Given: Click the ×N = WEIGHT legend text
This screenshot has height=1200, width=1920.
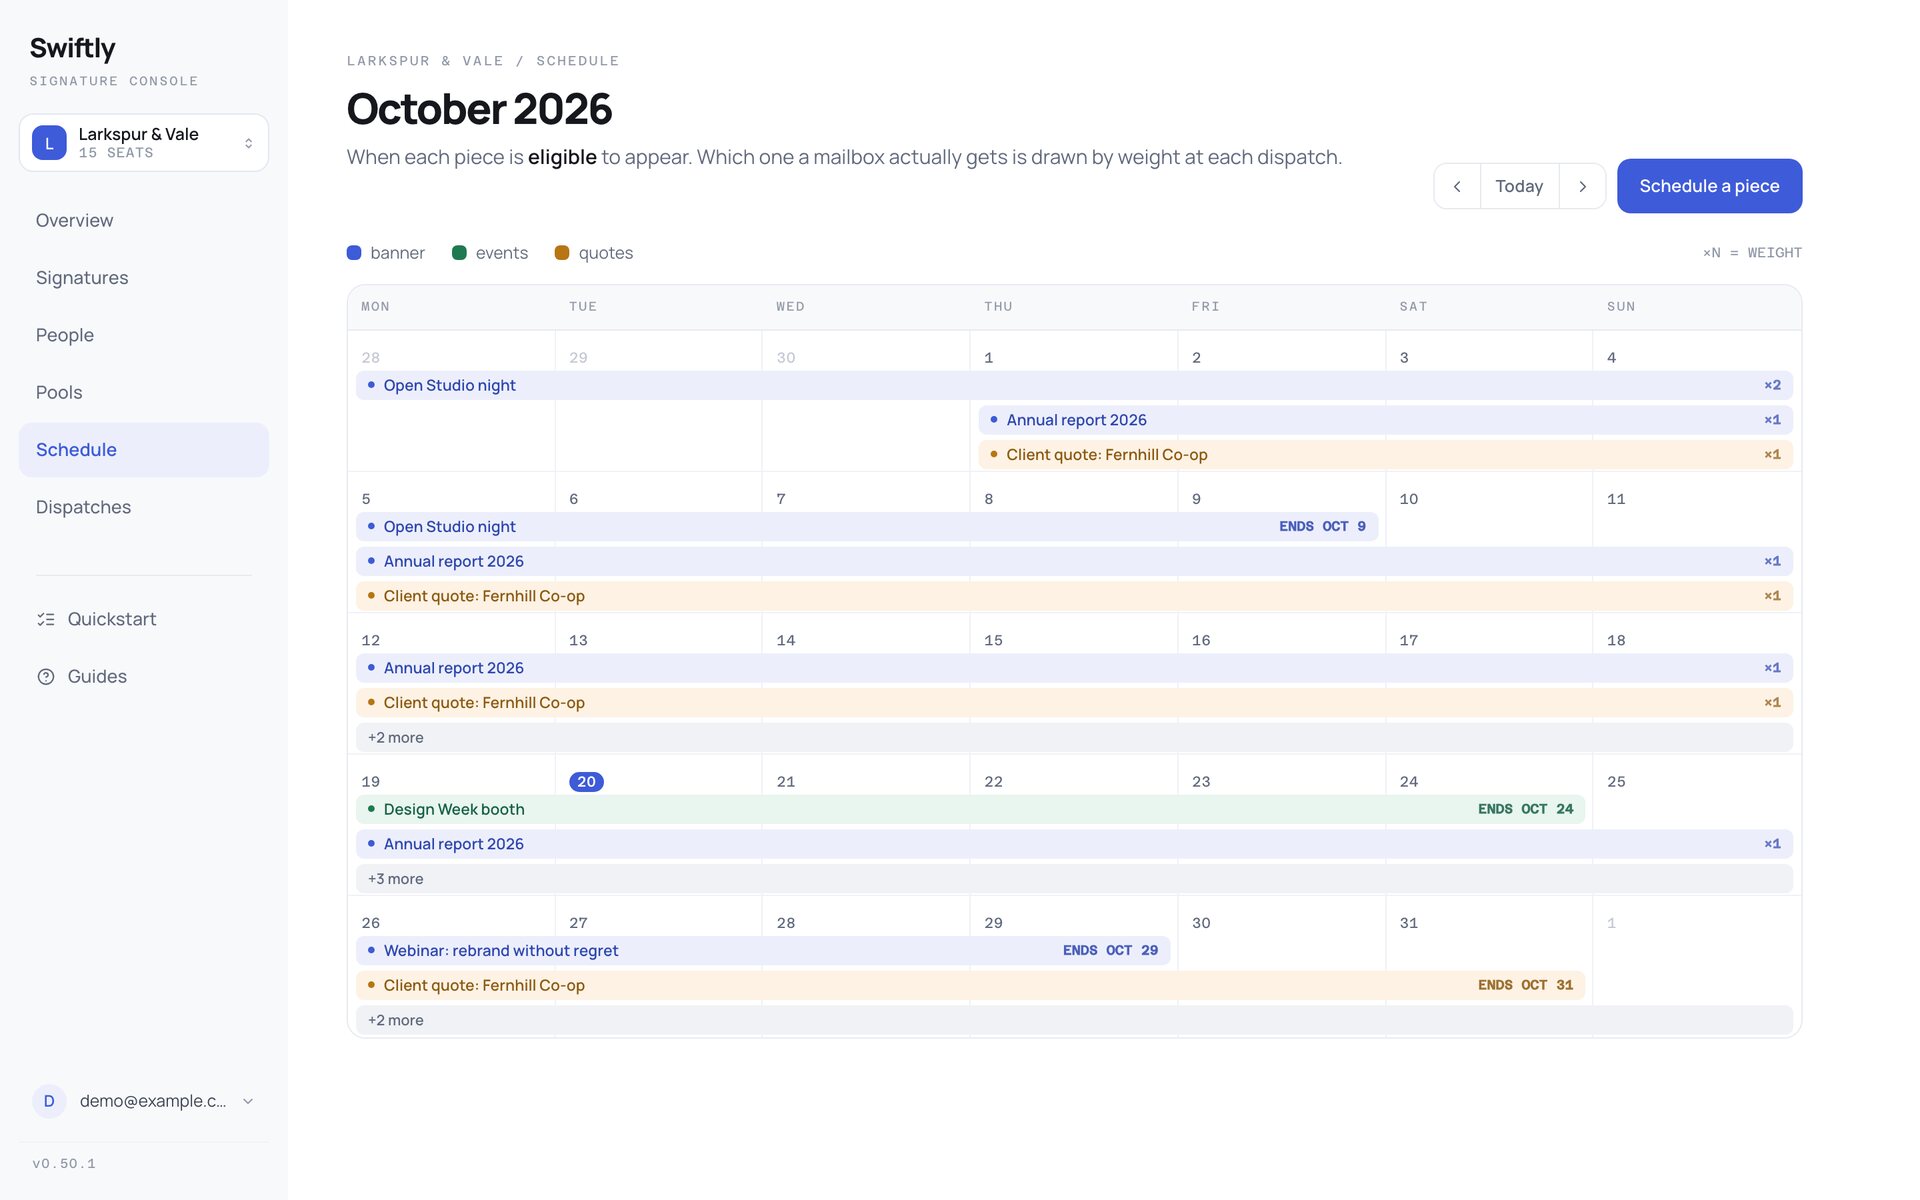Looking at the screenshot, I should pos(1752,253).
